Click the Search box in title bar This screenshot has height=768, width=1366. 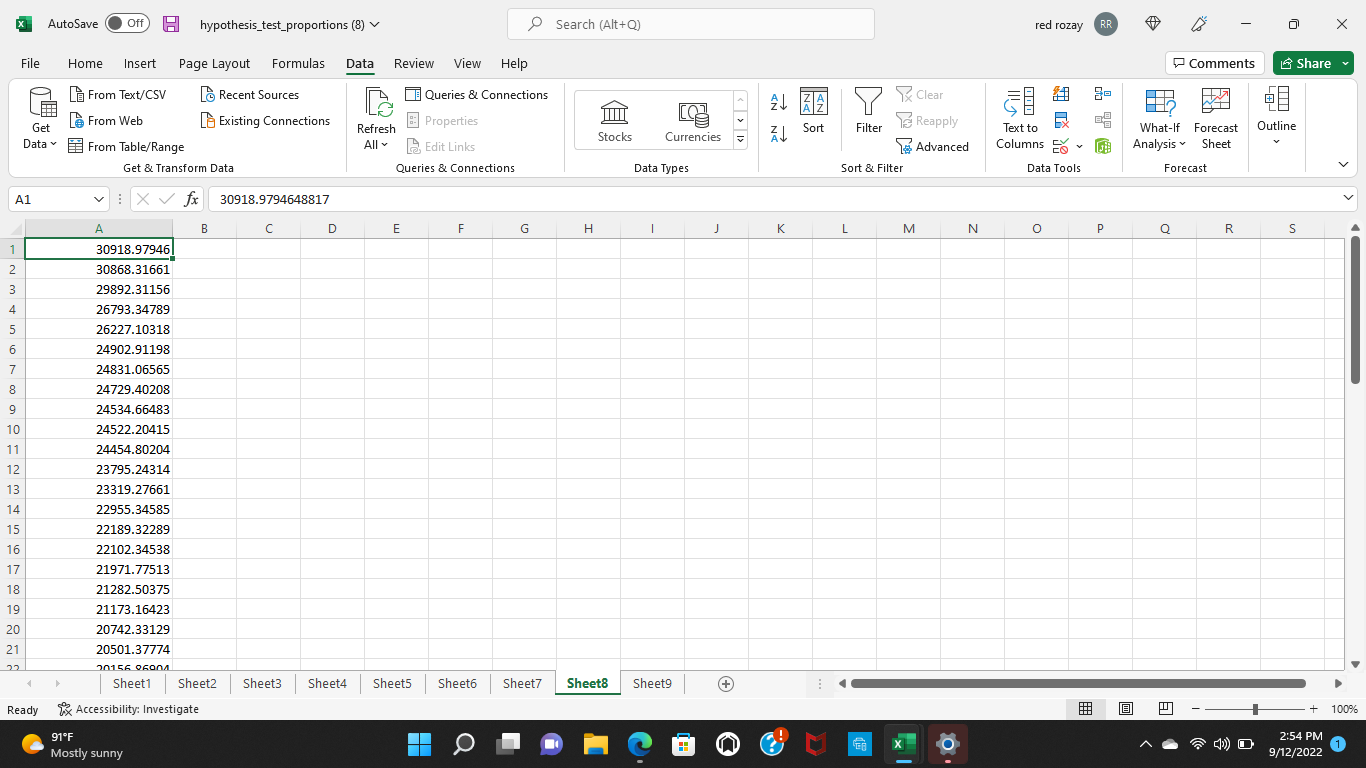[690, 24]
